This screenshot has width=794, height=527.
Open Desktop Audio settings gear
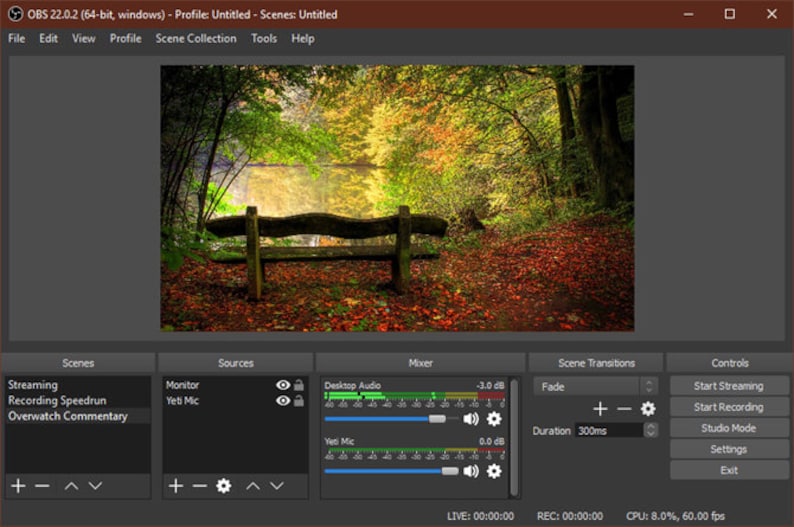click(x=494, y=419)
